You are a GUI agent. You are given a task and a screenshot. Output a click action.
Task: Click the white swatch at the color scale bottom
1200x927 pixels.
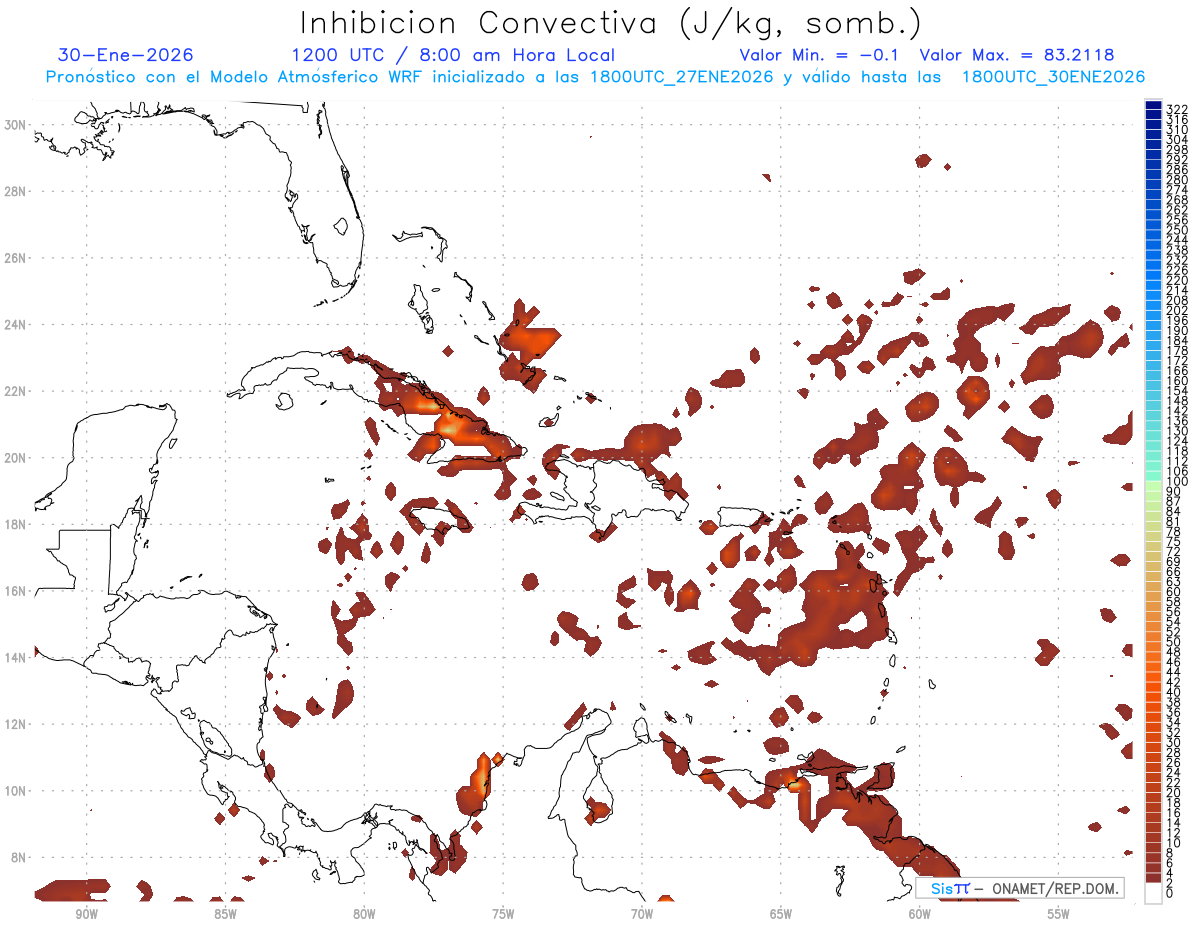tap(1153, 892)
